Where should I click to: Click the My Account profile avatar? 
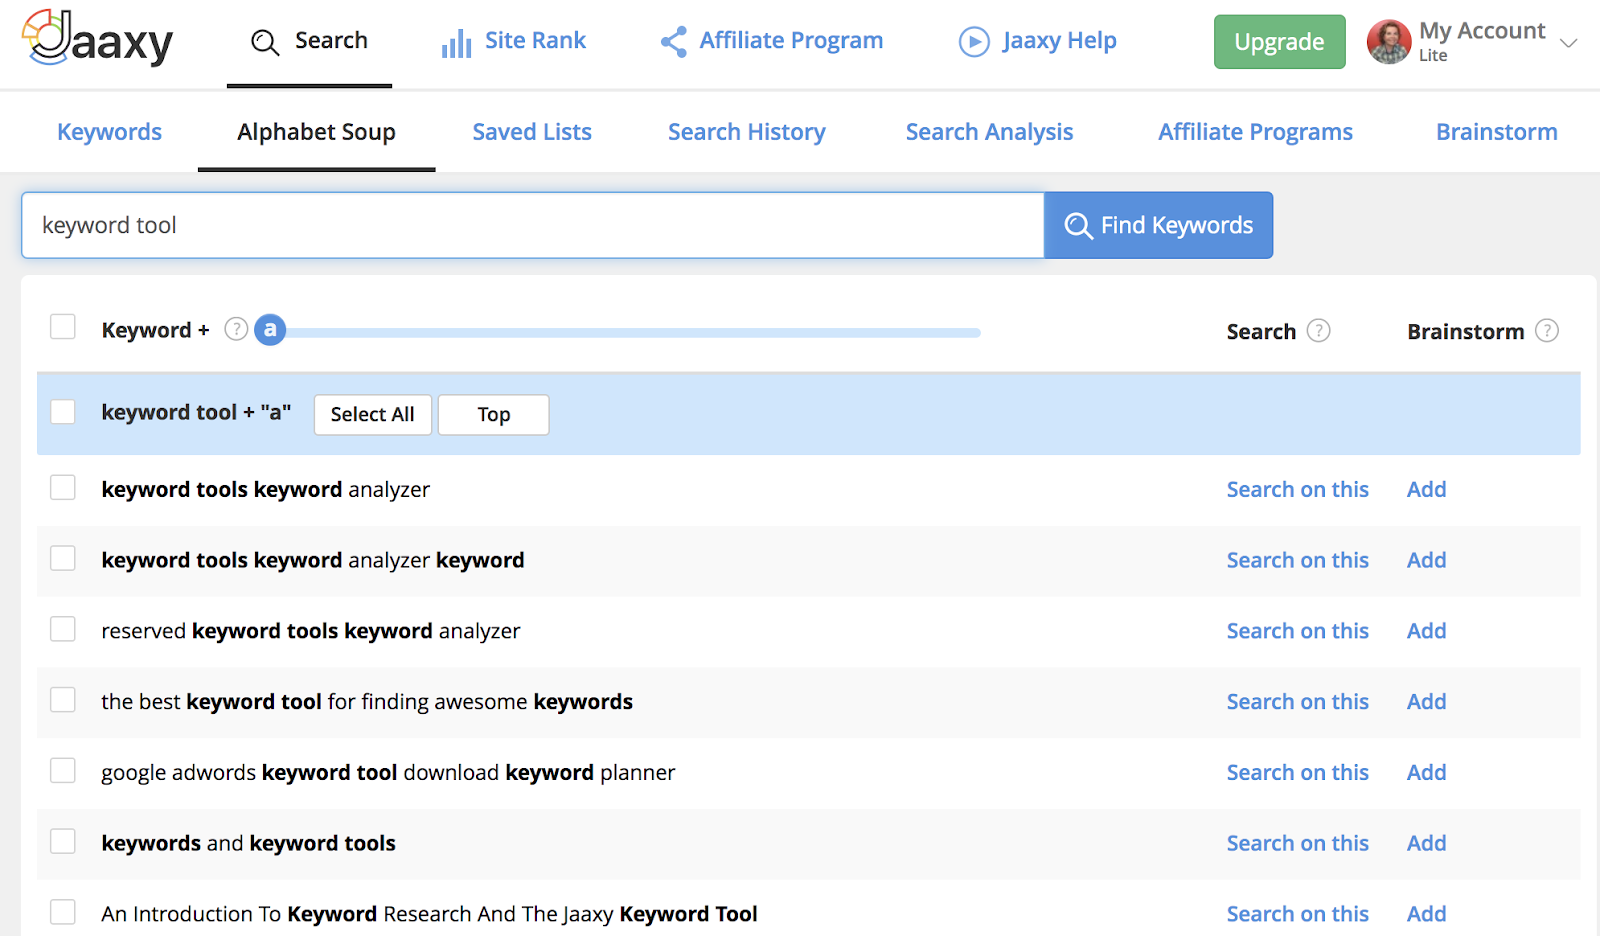[x=1389, y=41]
